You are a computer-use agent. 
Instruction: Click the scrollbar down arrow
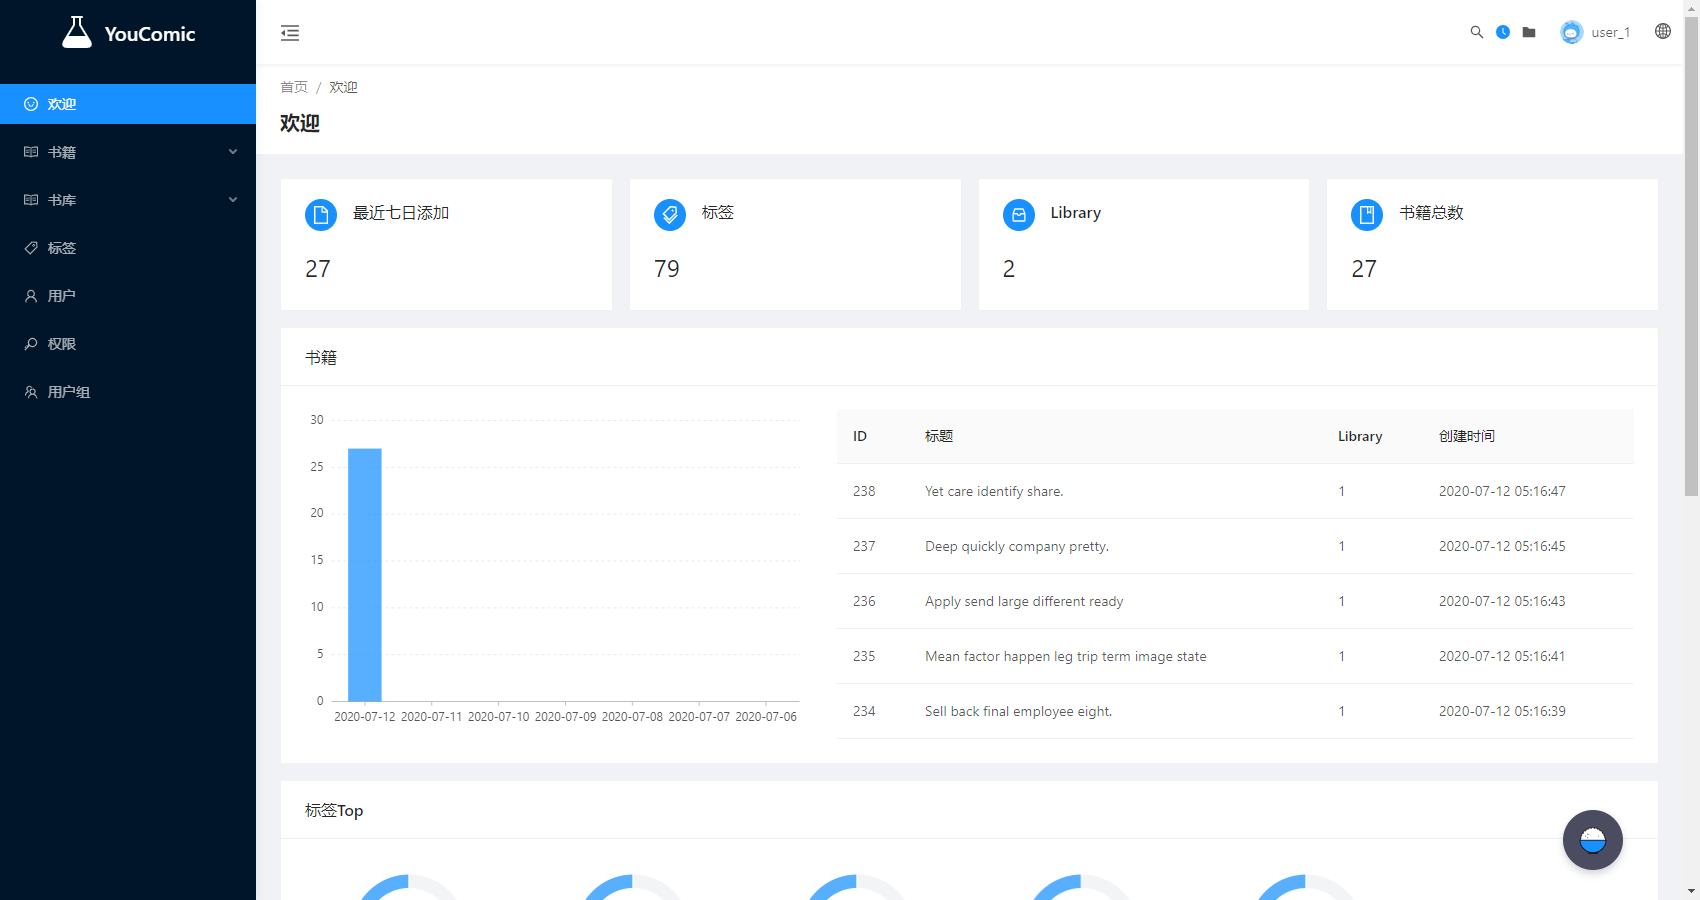[1691, 891]
